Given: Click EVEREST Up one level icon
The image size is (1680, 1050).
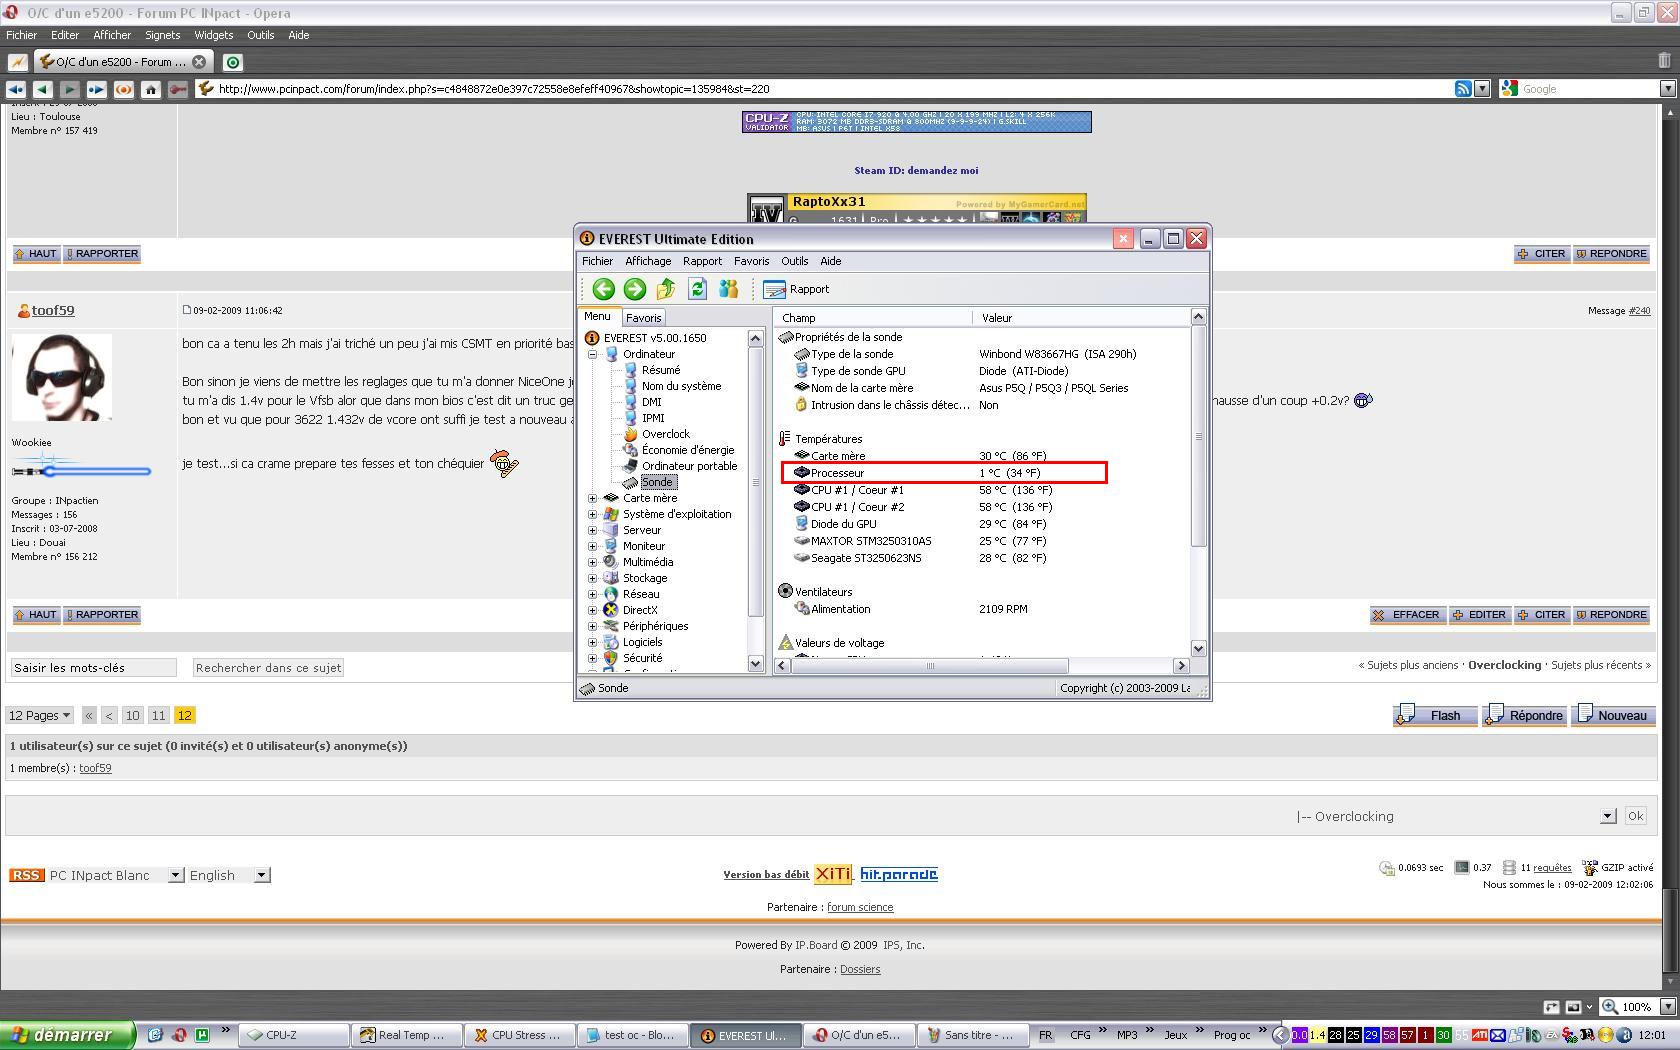Looking at the screenshot, I should [x=666, y=289].
